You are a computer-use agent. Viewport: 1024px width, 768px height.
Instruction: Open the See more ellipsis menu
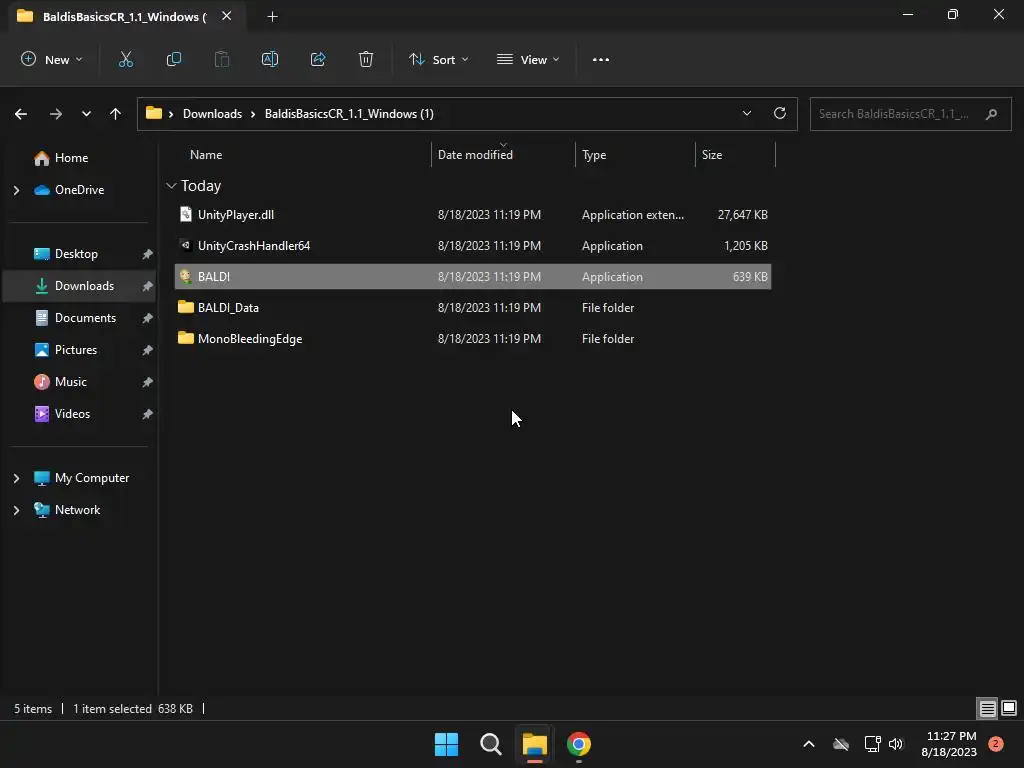click(x=601, y=59)
